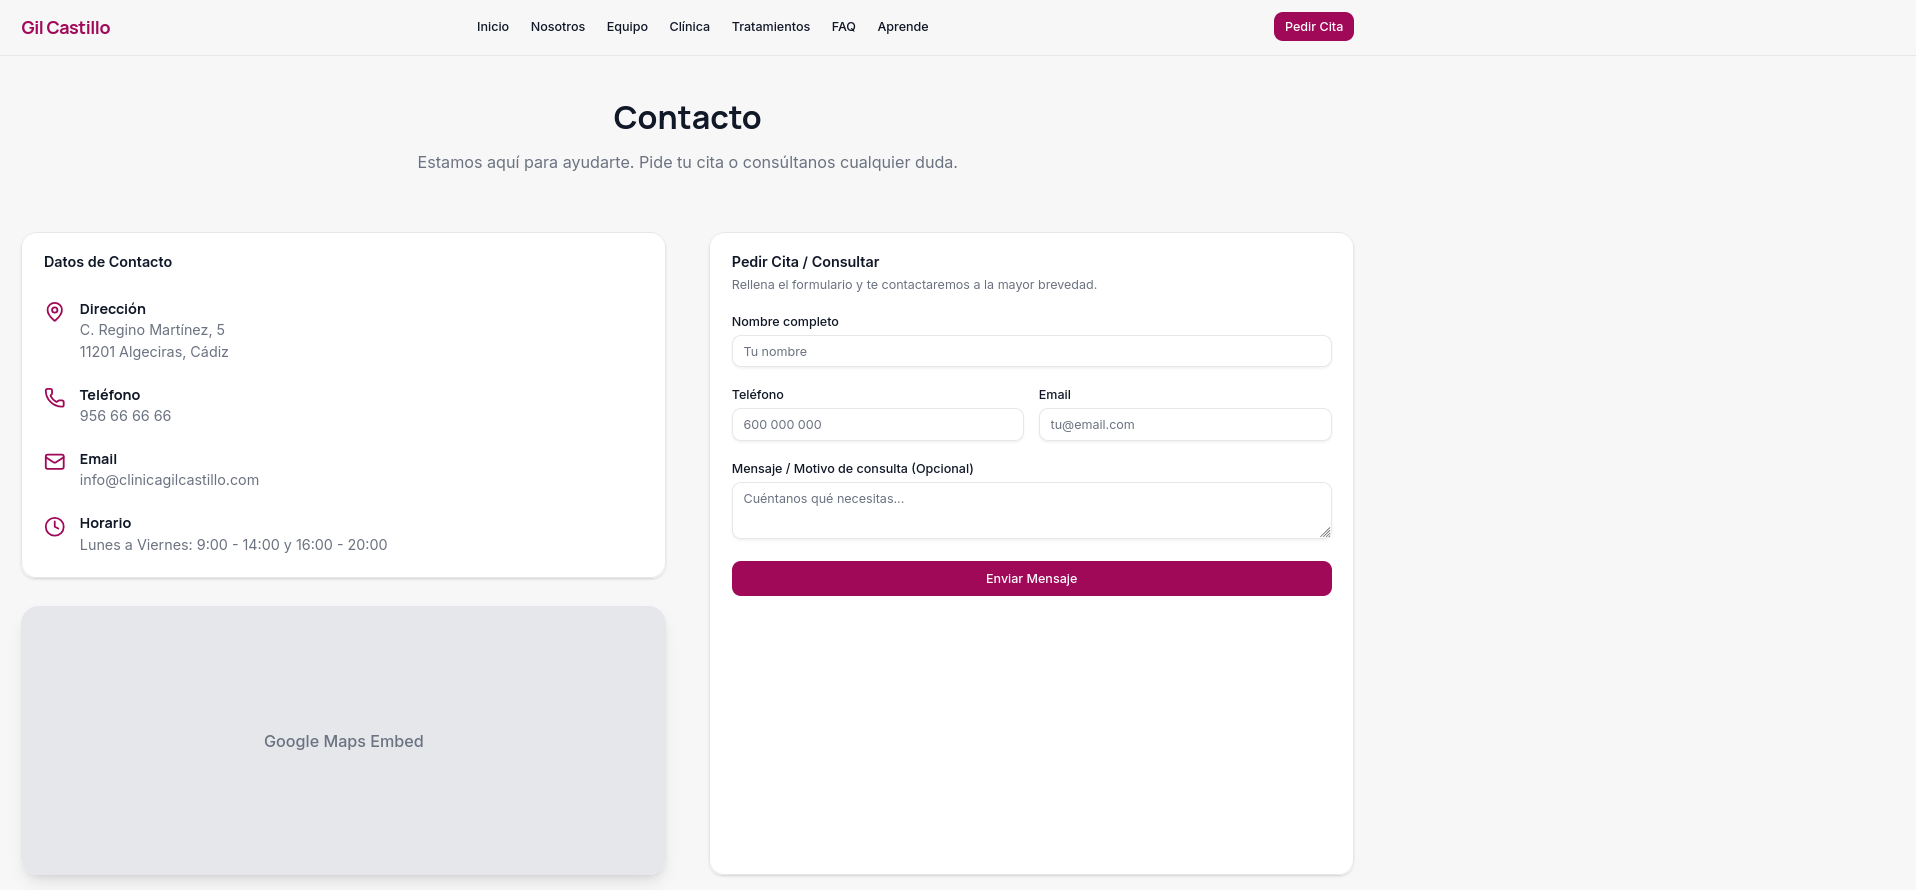Click the map pin address icon
The width and height of the screenshot is (1916, 890).
click(x=55, y=312)
